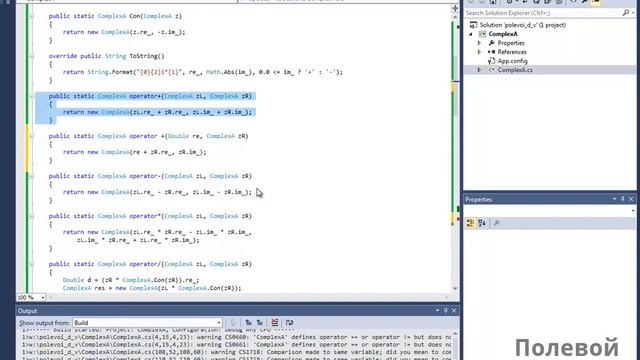Click the C# icon of ComplexA.cs
The width and height of the screenshot is (640, 360).
tap(491, 70)
